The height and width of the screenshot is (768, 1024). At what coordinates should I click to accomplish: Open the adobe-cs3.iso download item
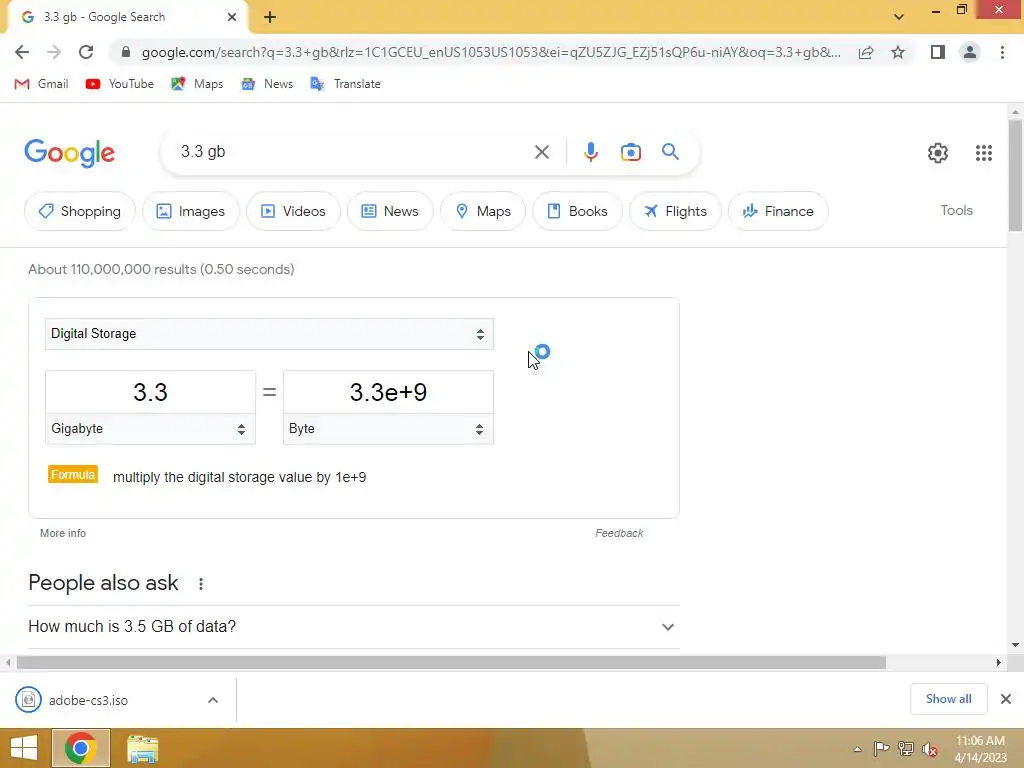[x=88, y=700]
